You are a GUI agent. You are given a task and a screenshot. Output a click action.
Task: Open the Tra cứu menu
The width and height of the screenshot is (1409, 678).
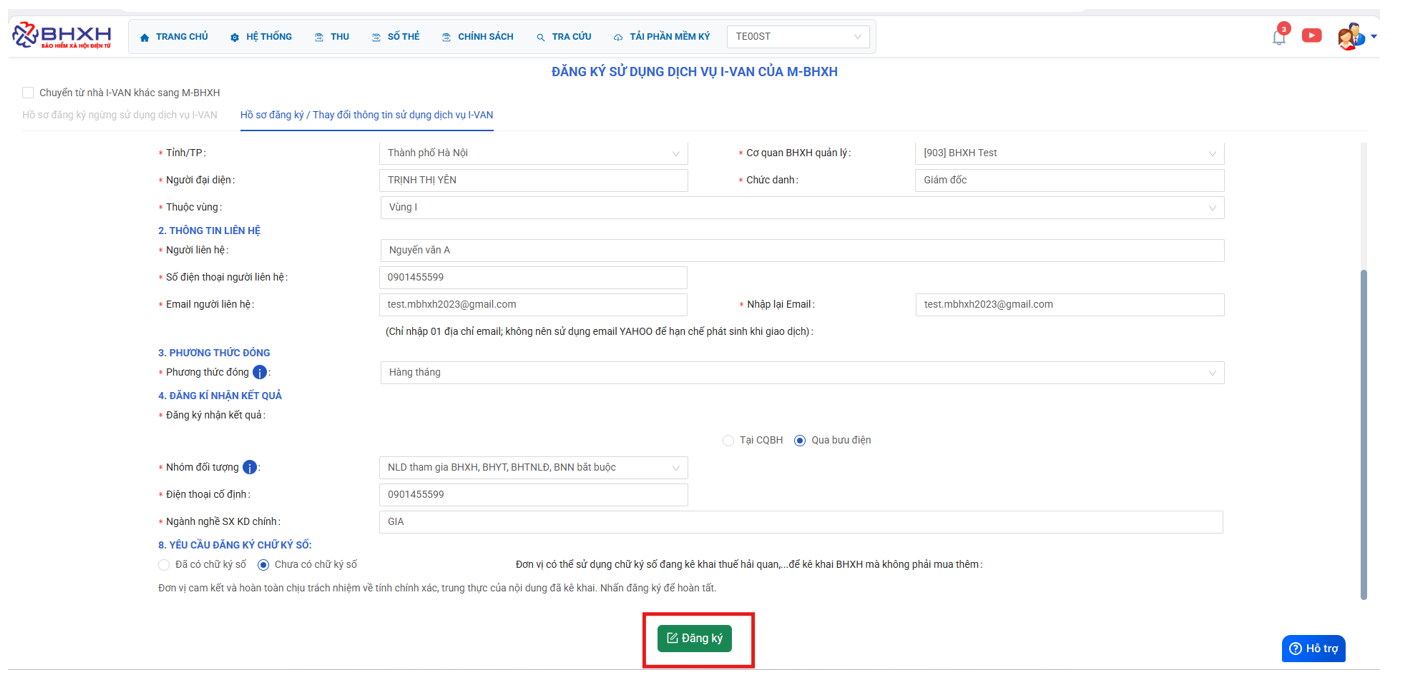[563, 37]
